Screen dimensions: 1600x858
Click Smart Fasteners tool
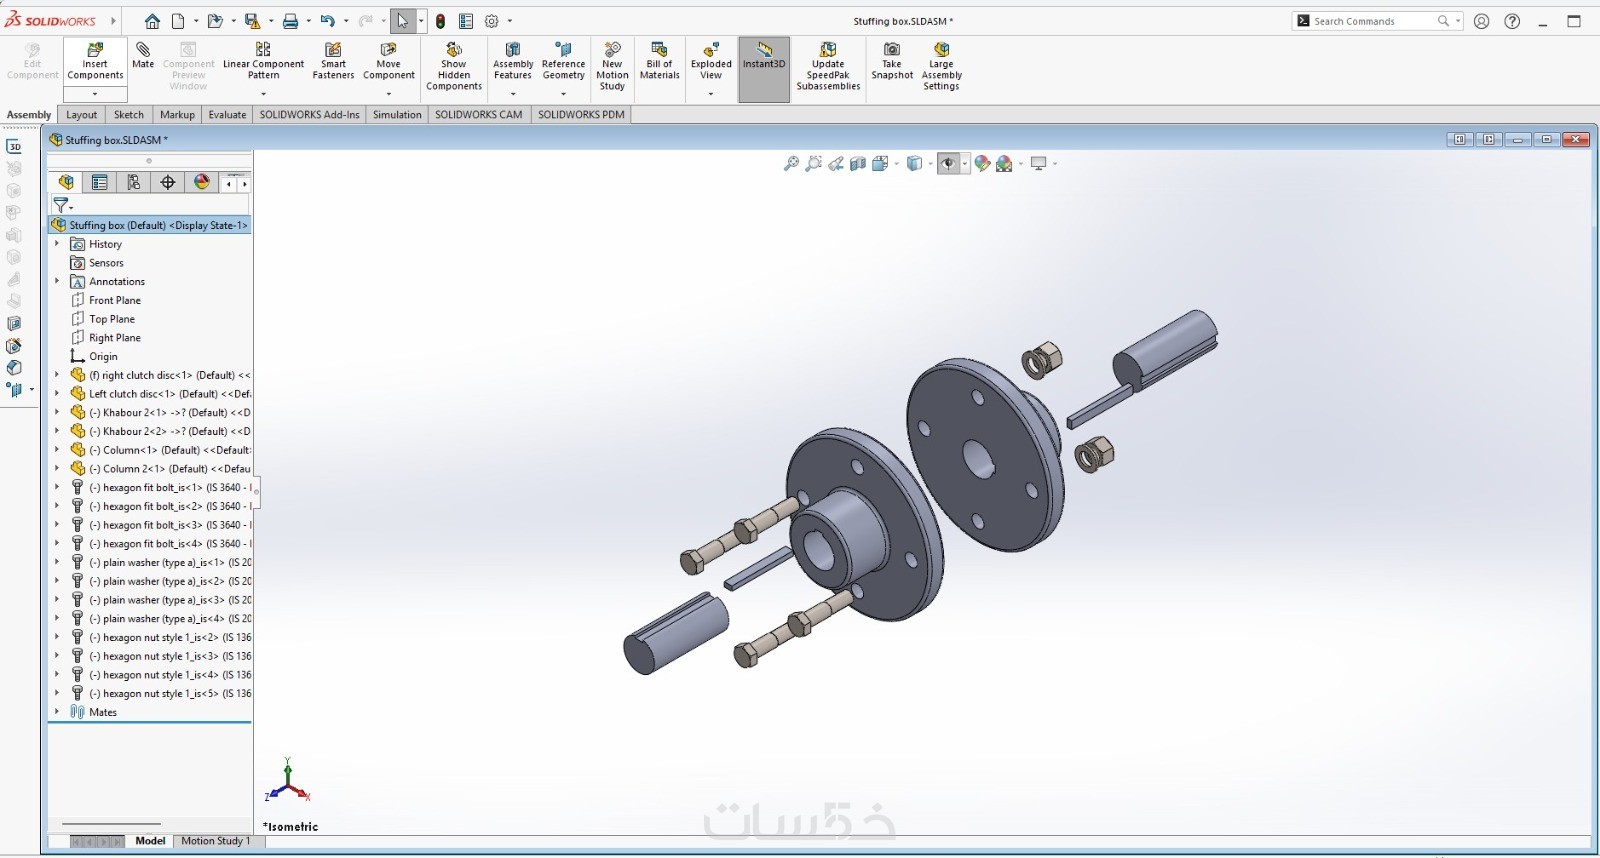pos(333,61)
